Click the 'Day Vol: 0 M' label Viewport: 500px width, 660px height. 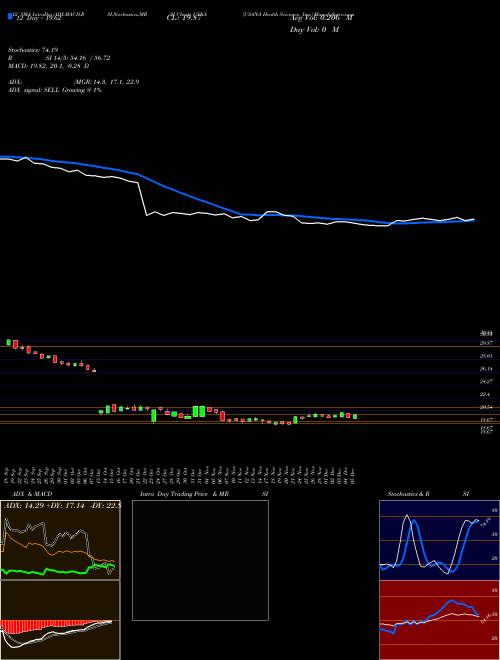pyautogui.click(x=314, y=30)
